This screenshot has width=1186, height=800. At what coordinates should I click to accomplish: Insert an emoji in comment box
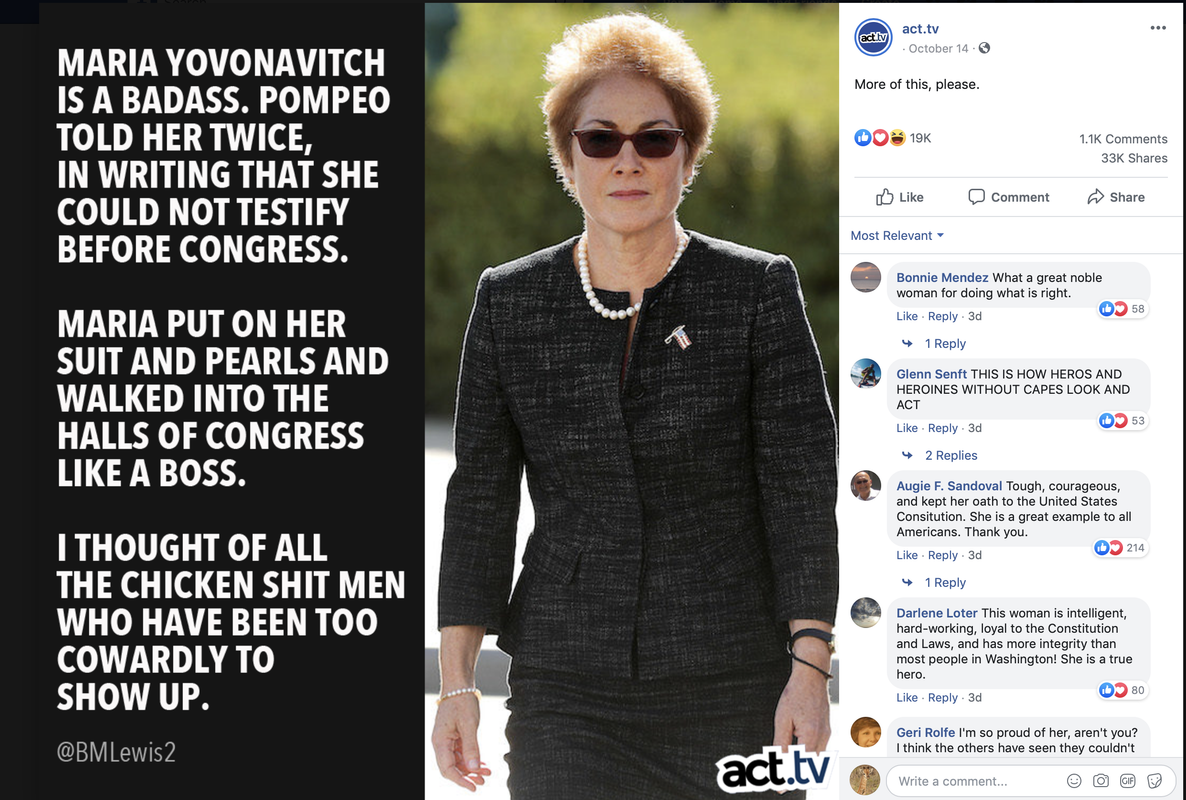tap(1073, 781)
